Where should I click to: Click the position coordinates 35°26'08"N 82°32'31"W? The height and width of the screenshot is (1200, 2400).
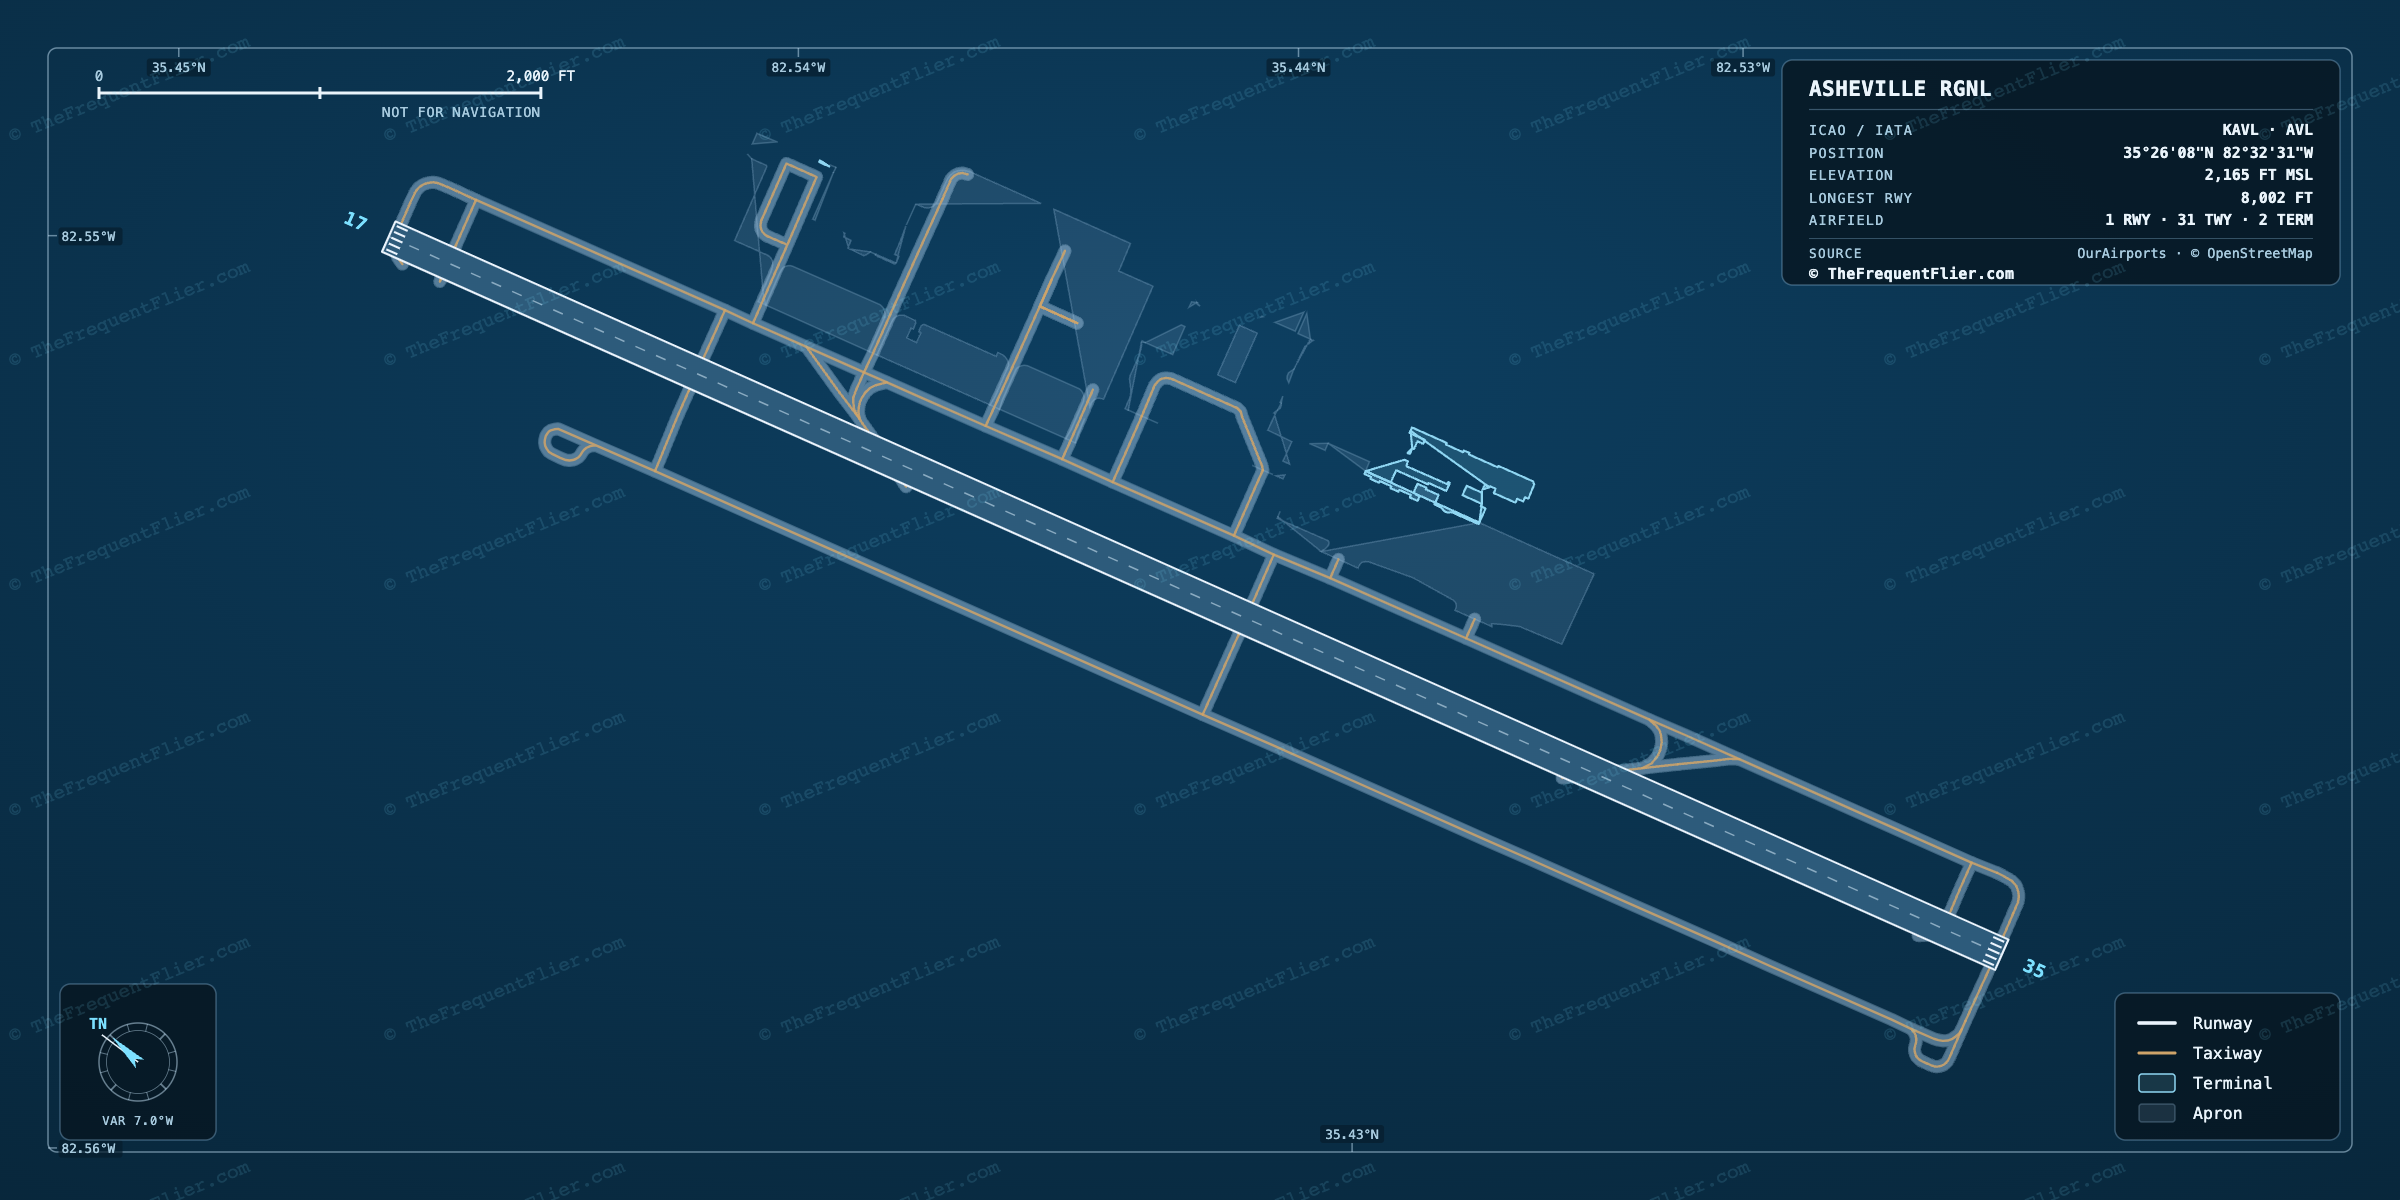(x=2217, y=153)
